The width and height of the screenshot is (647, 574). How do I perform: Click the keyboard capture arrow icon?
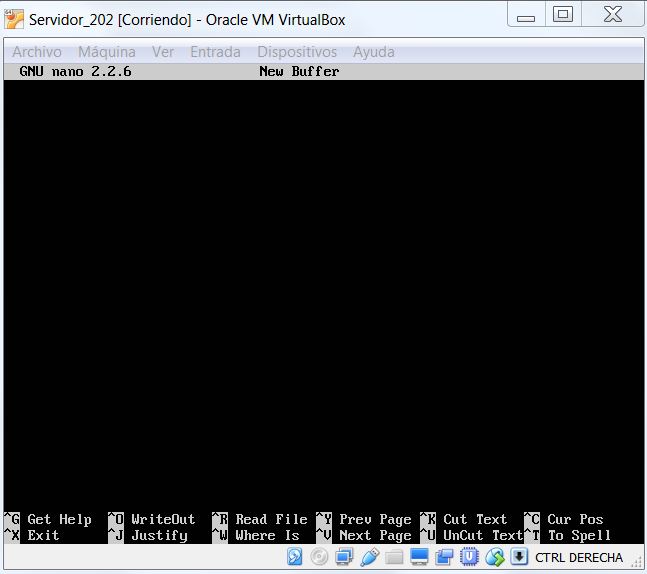click(x=519, y=556)
